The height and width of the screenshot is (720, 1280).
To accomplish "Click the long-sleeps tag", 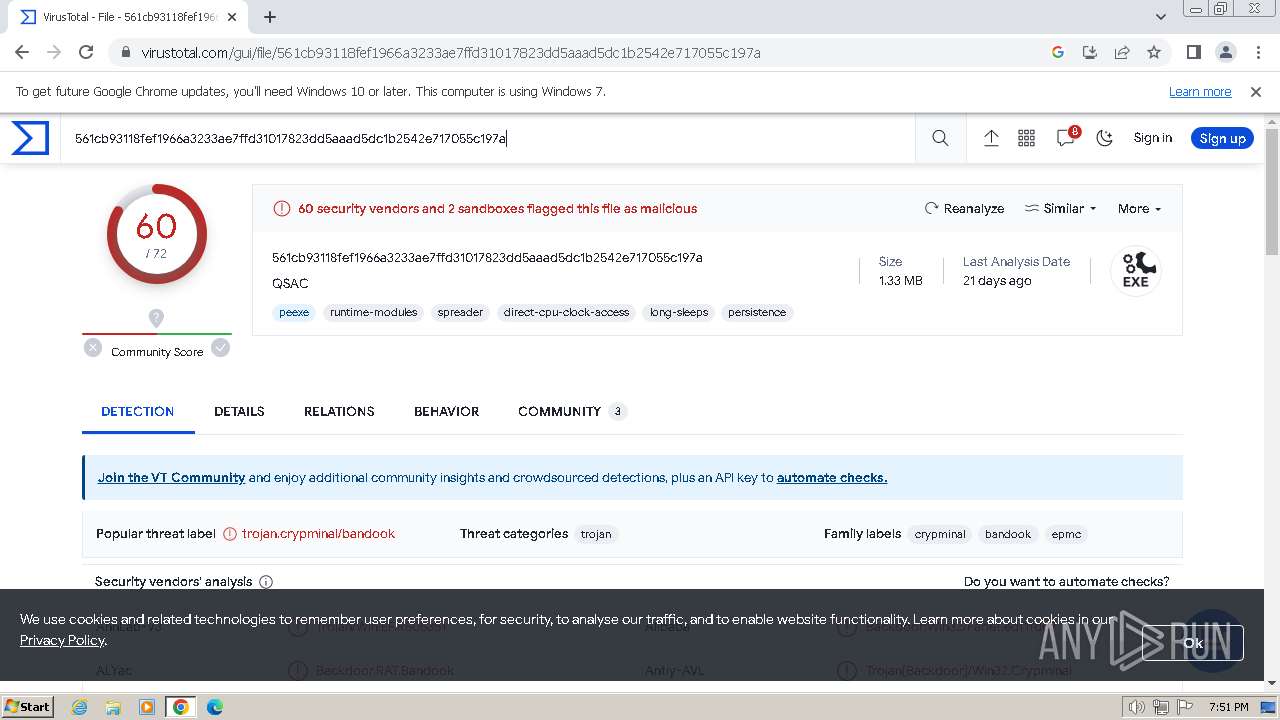I will [679, 312].
